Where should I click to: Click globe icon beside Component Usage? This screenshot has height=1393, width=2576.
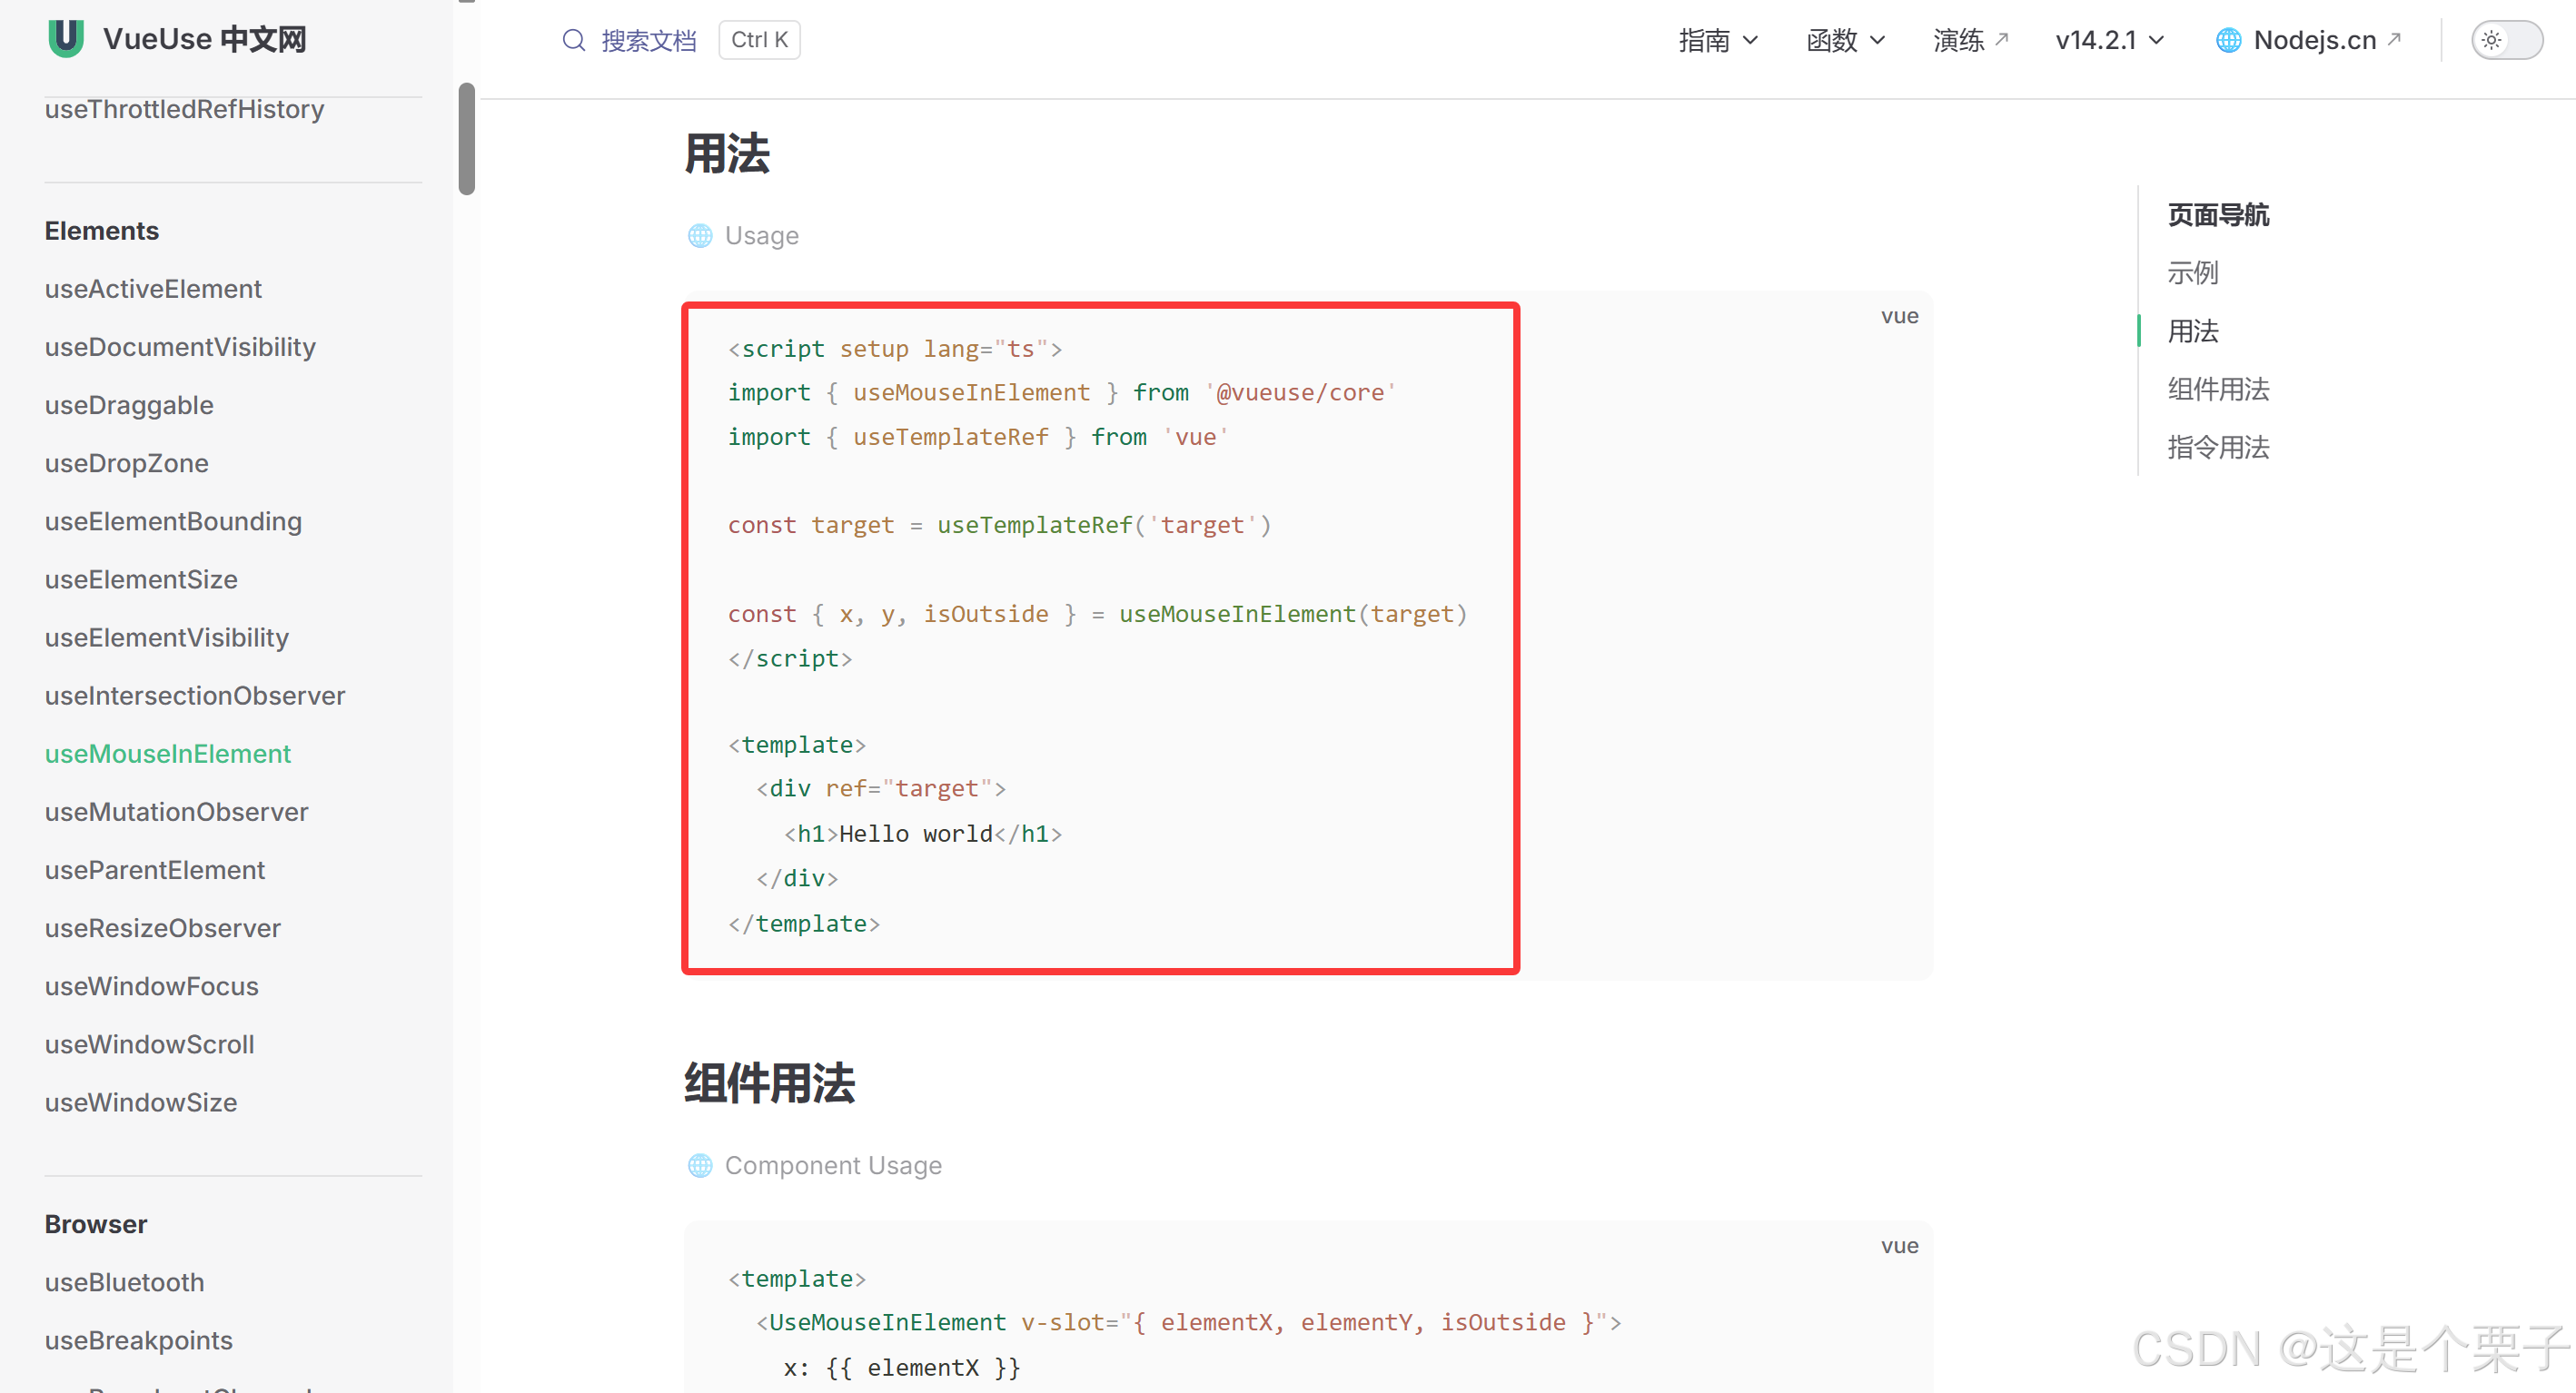[700, 1165]
